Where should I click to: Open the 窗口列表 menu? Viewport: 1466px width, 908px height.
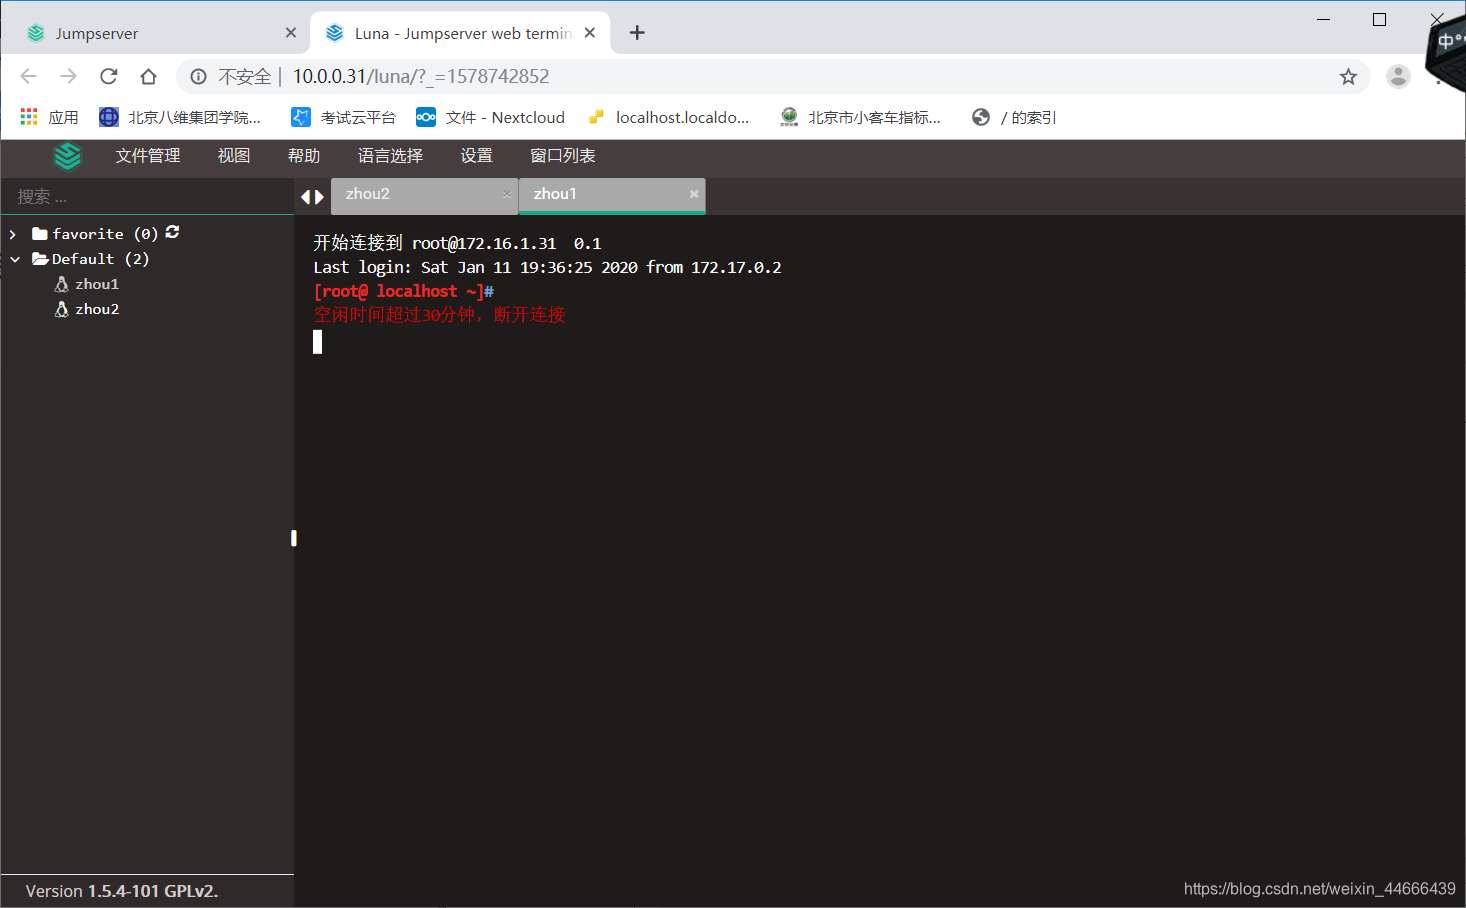pos(563,156)
